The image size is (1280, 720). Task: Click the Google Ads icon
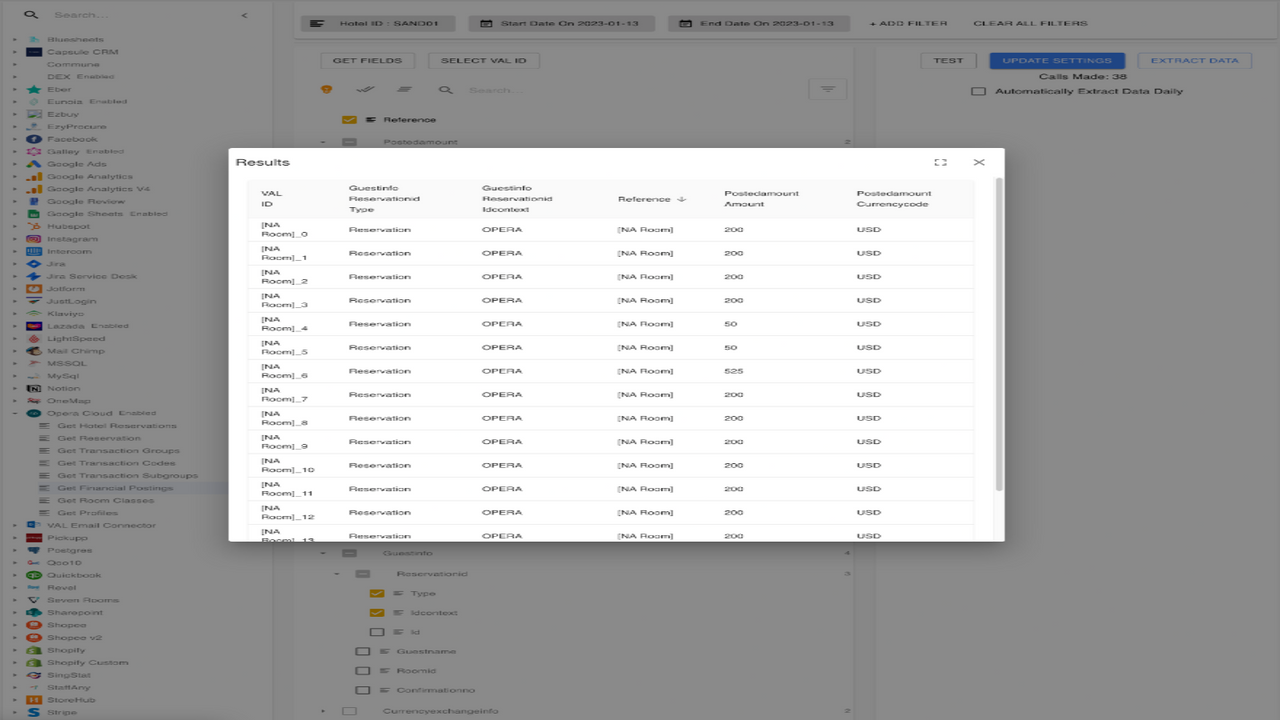click(x=34, y=164)
